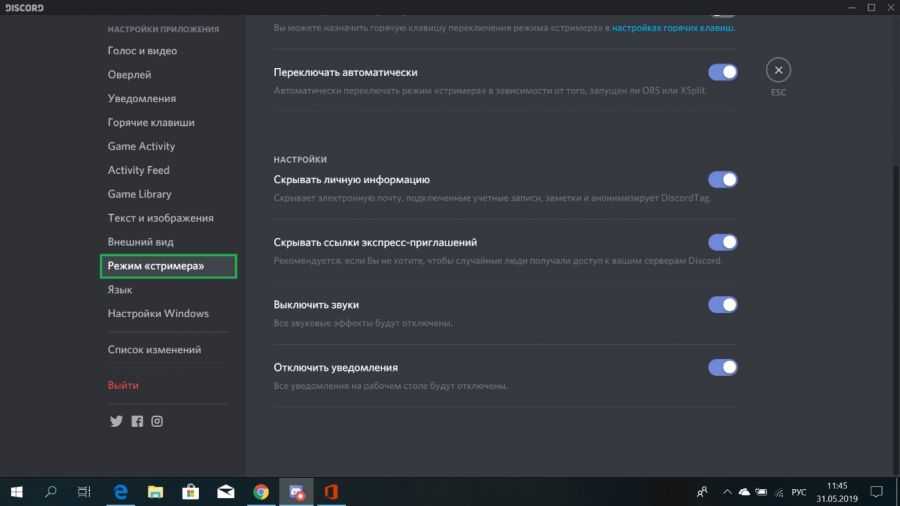This screenshot has height=506, width=900.
Task: Open Google Chrome from the taskbar
Action: [x=260, y=491]
